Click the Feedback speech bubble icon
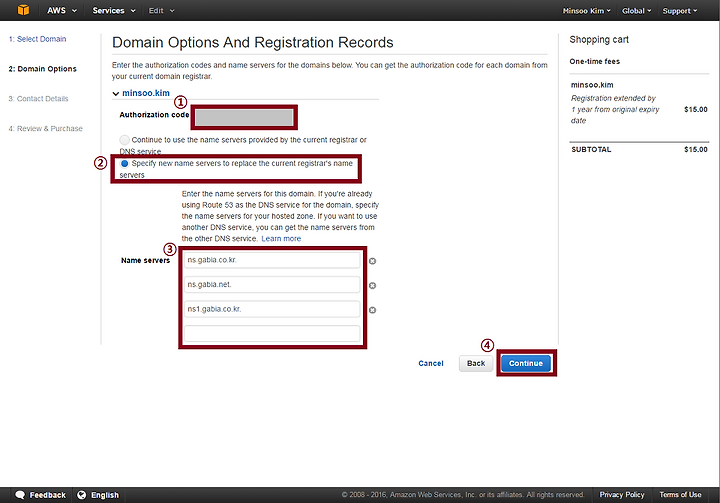 point(20,495)
